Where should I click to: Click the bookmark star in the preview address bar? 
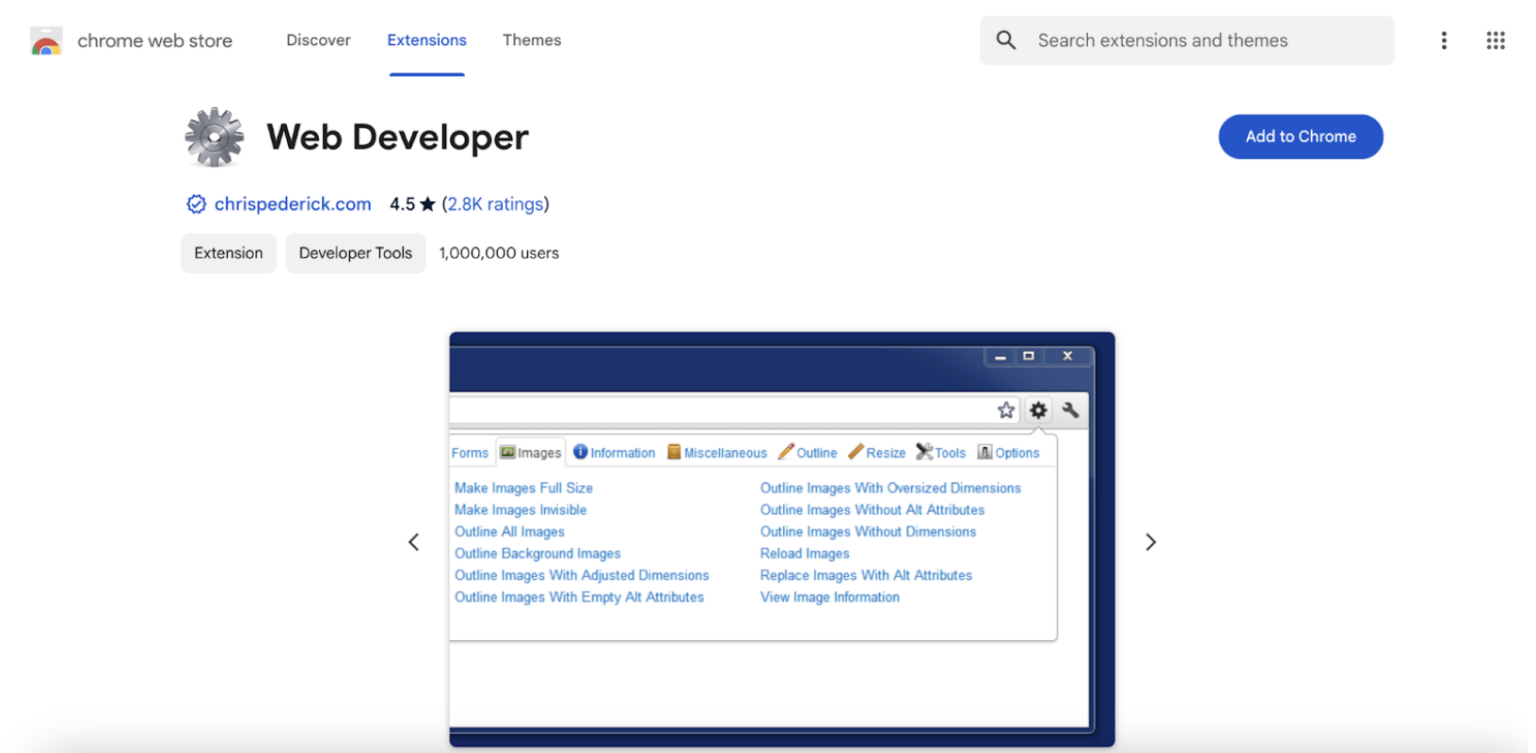point(1005,410)
